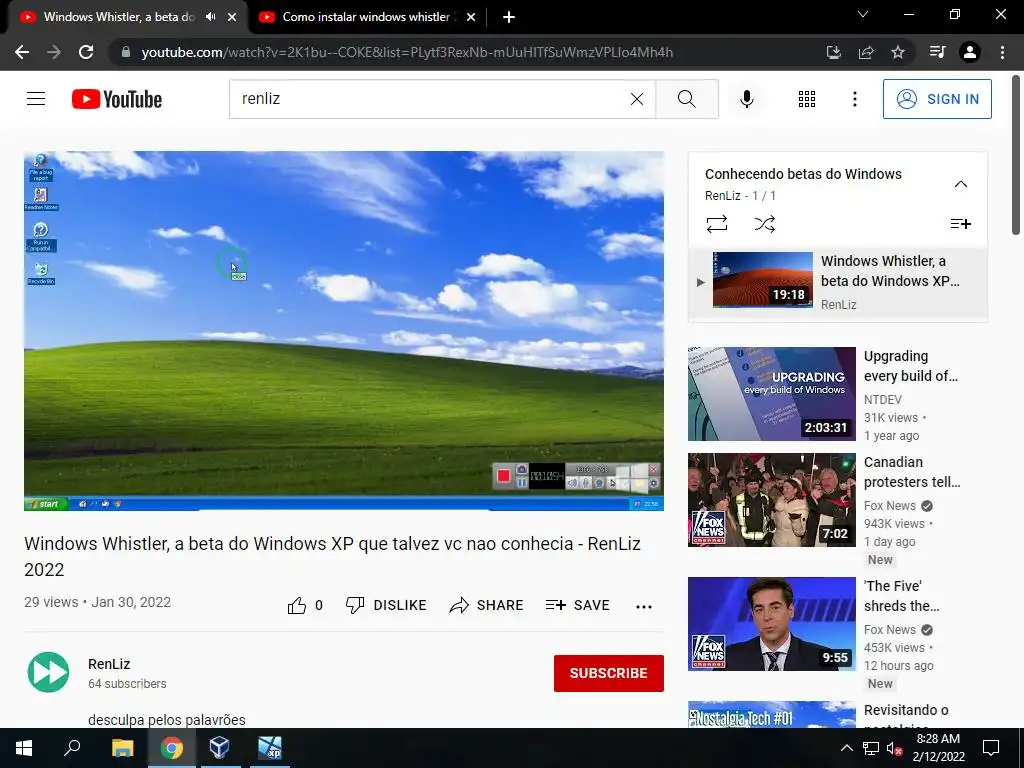Click the video title text
Viewport: 1024px width, 768px height.
pyautogui.click(x=332, y=556)
